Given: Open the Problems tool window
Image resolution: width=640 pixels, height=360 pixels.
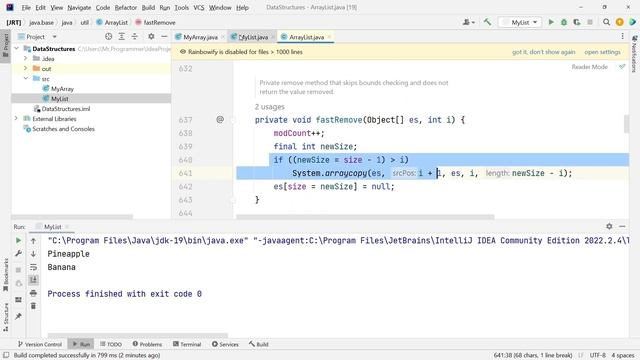Looking at the screenshot, I should pyautogui.click(x=147, y=344).
